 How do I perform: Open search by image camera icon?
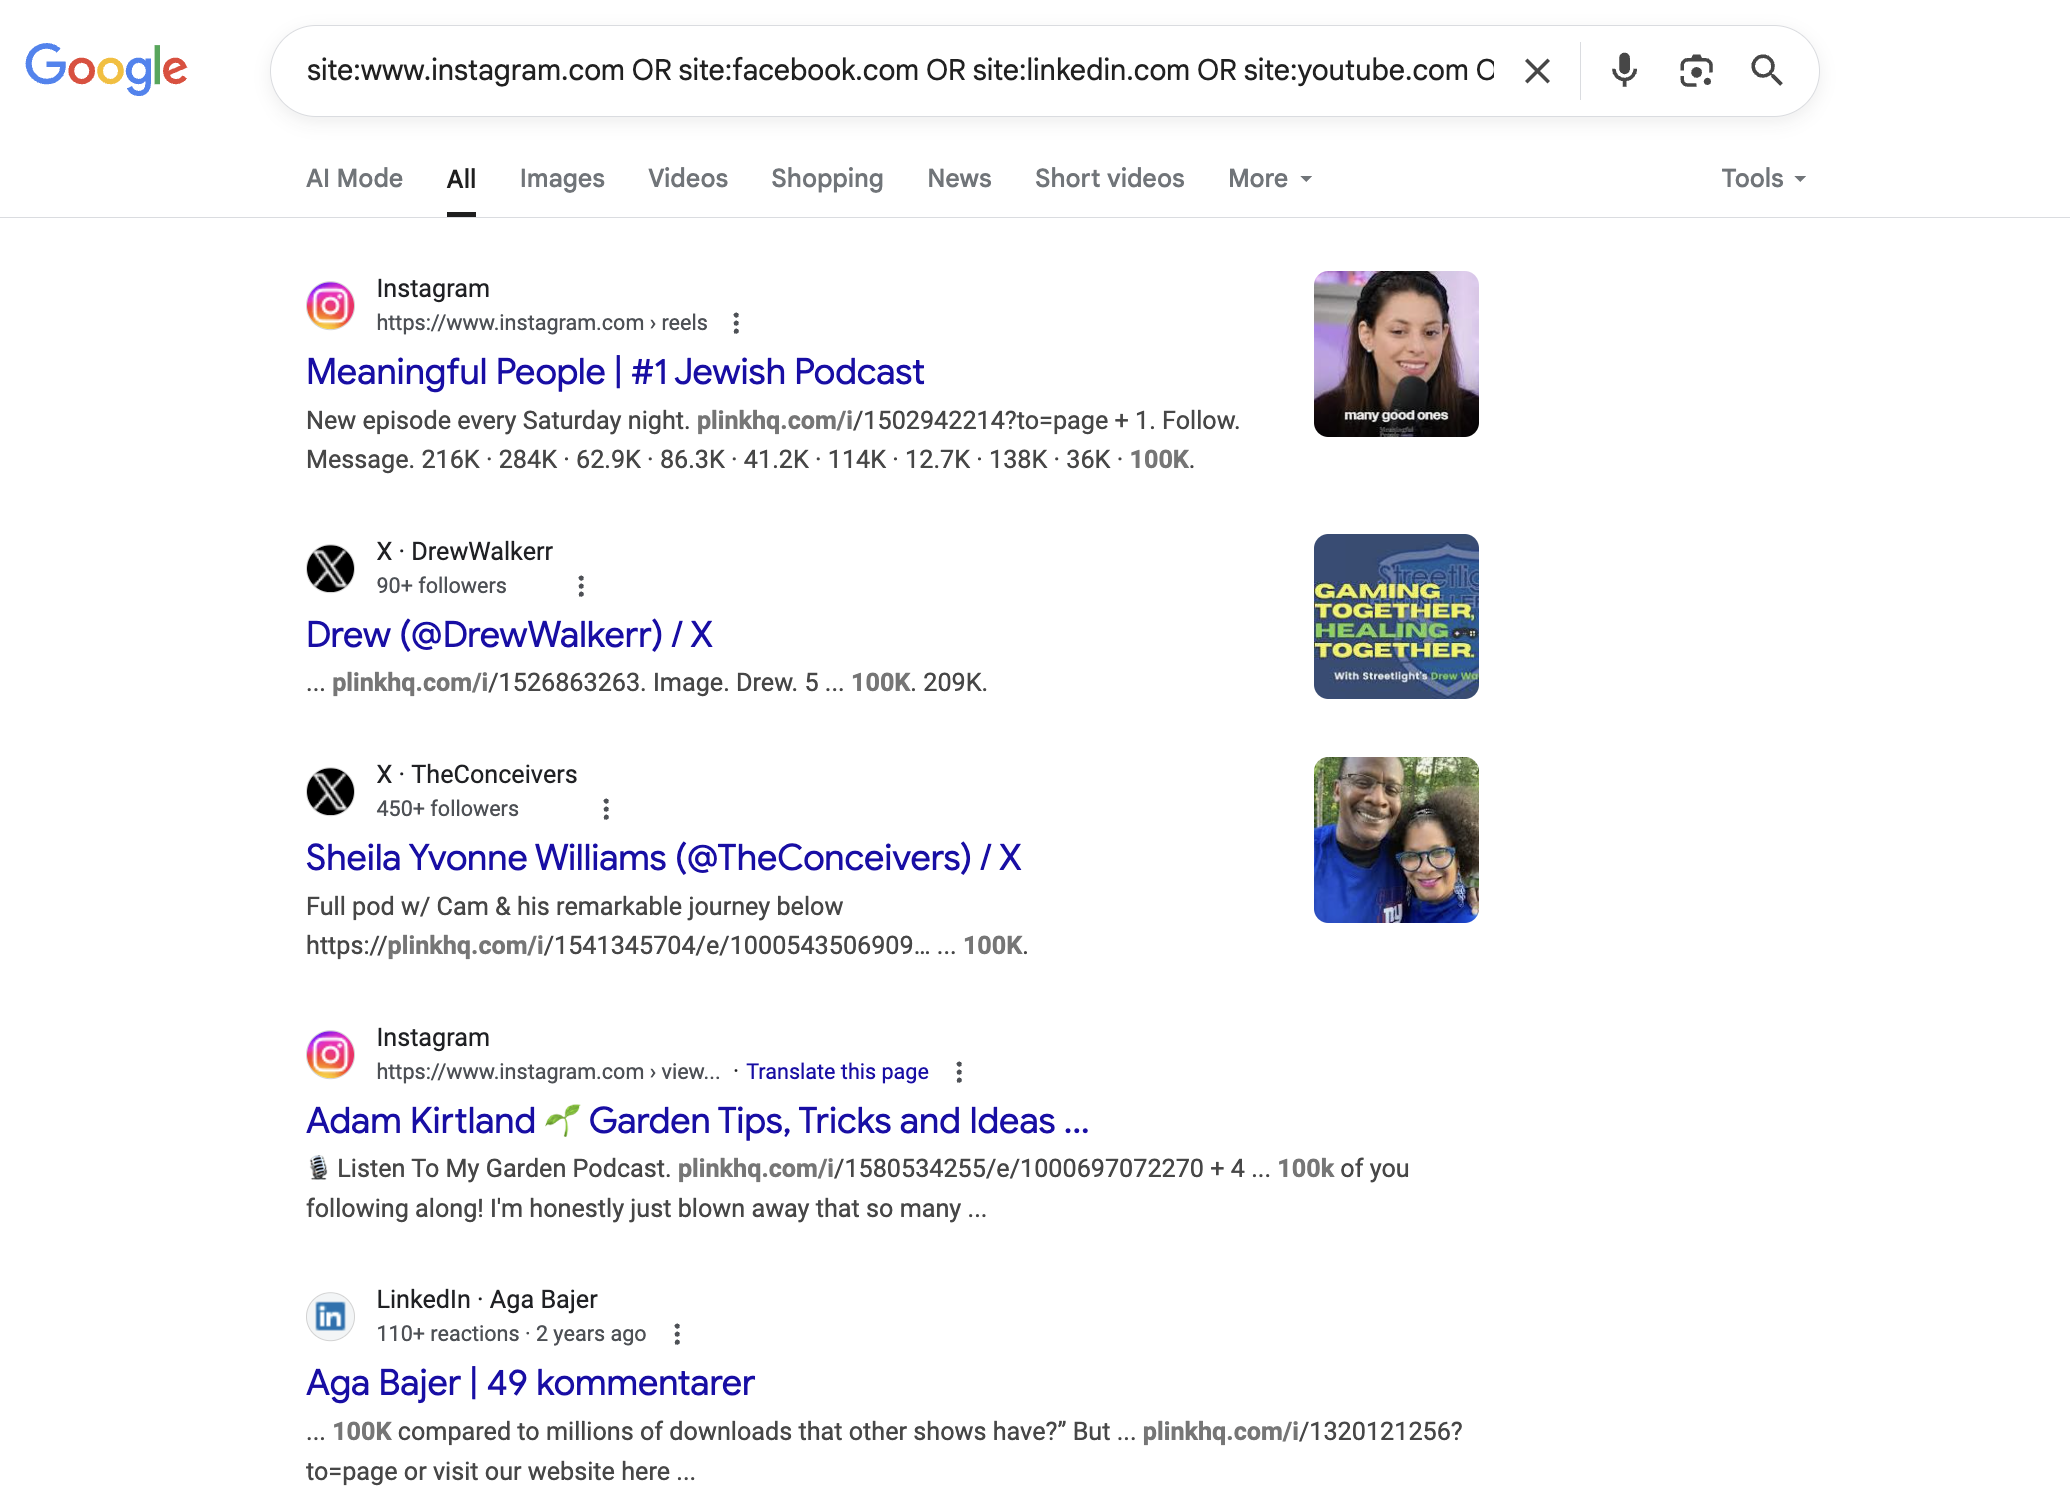click(x=1695, y=71)
